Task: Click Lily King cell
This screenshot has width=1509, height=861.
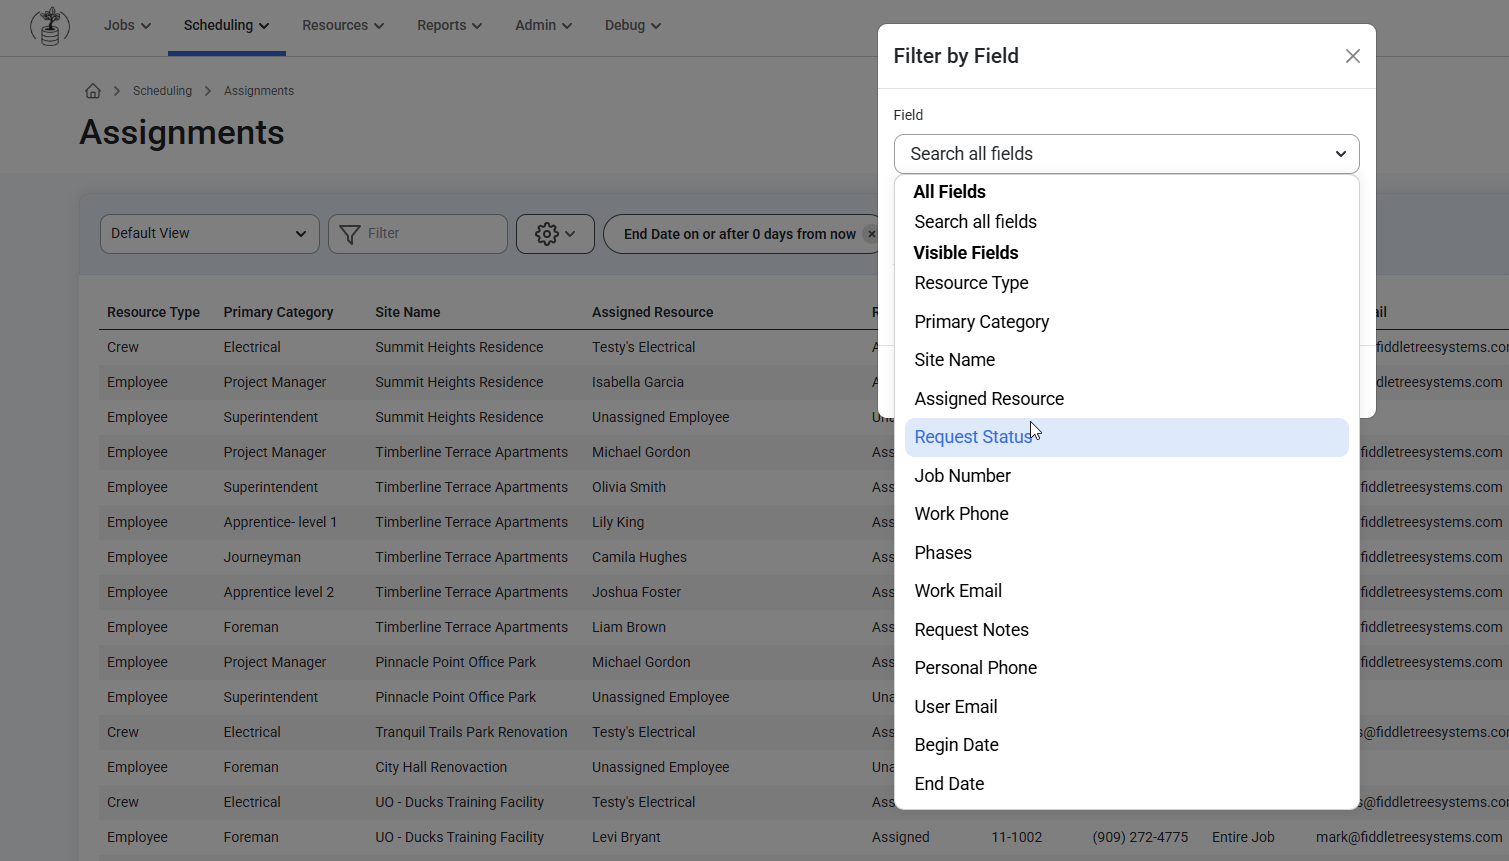Action: (618, 522)
